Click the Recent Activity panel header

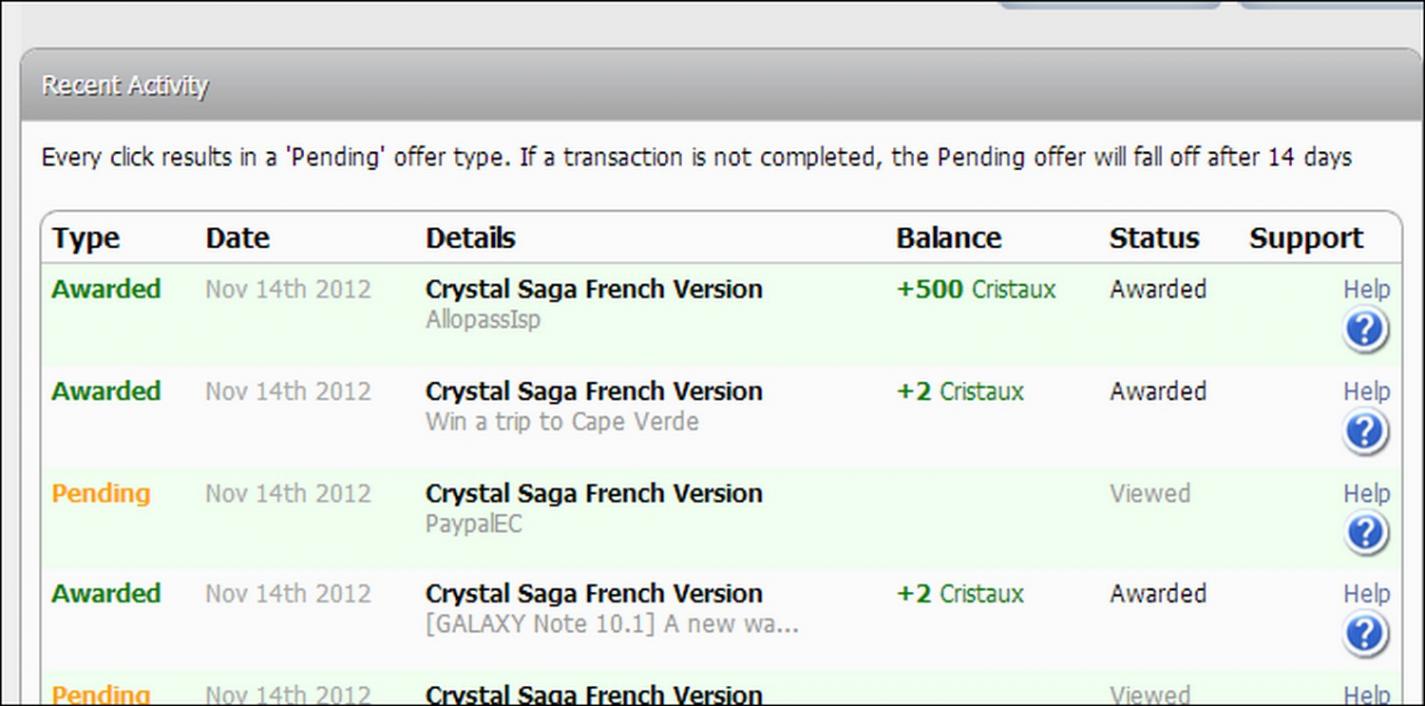pyautogui.click(x=125, y=86)
